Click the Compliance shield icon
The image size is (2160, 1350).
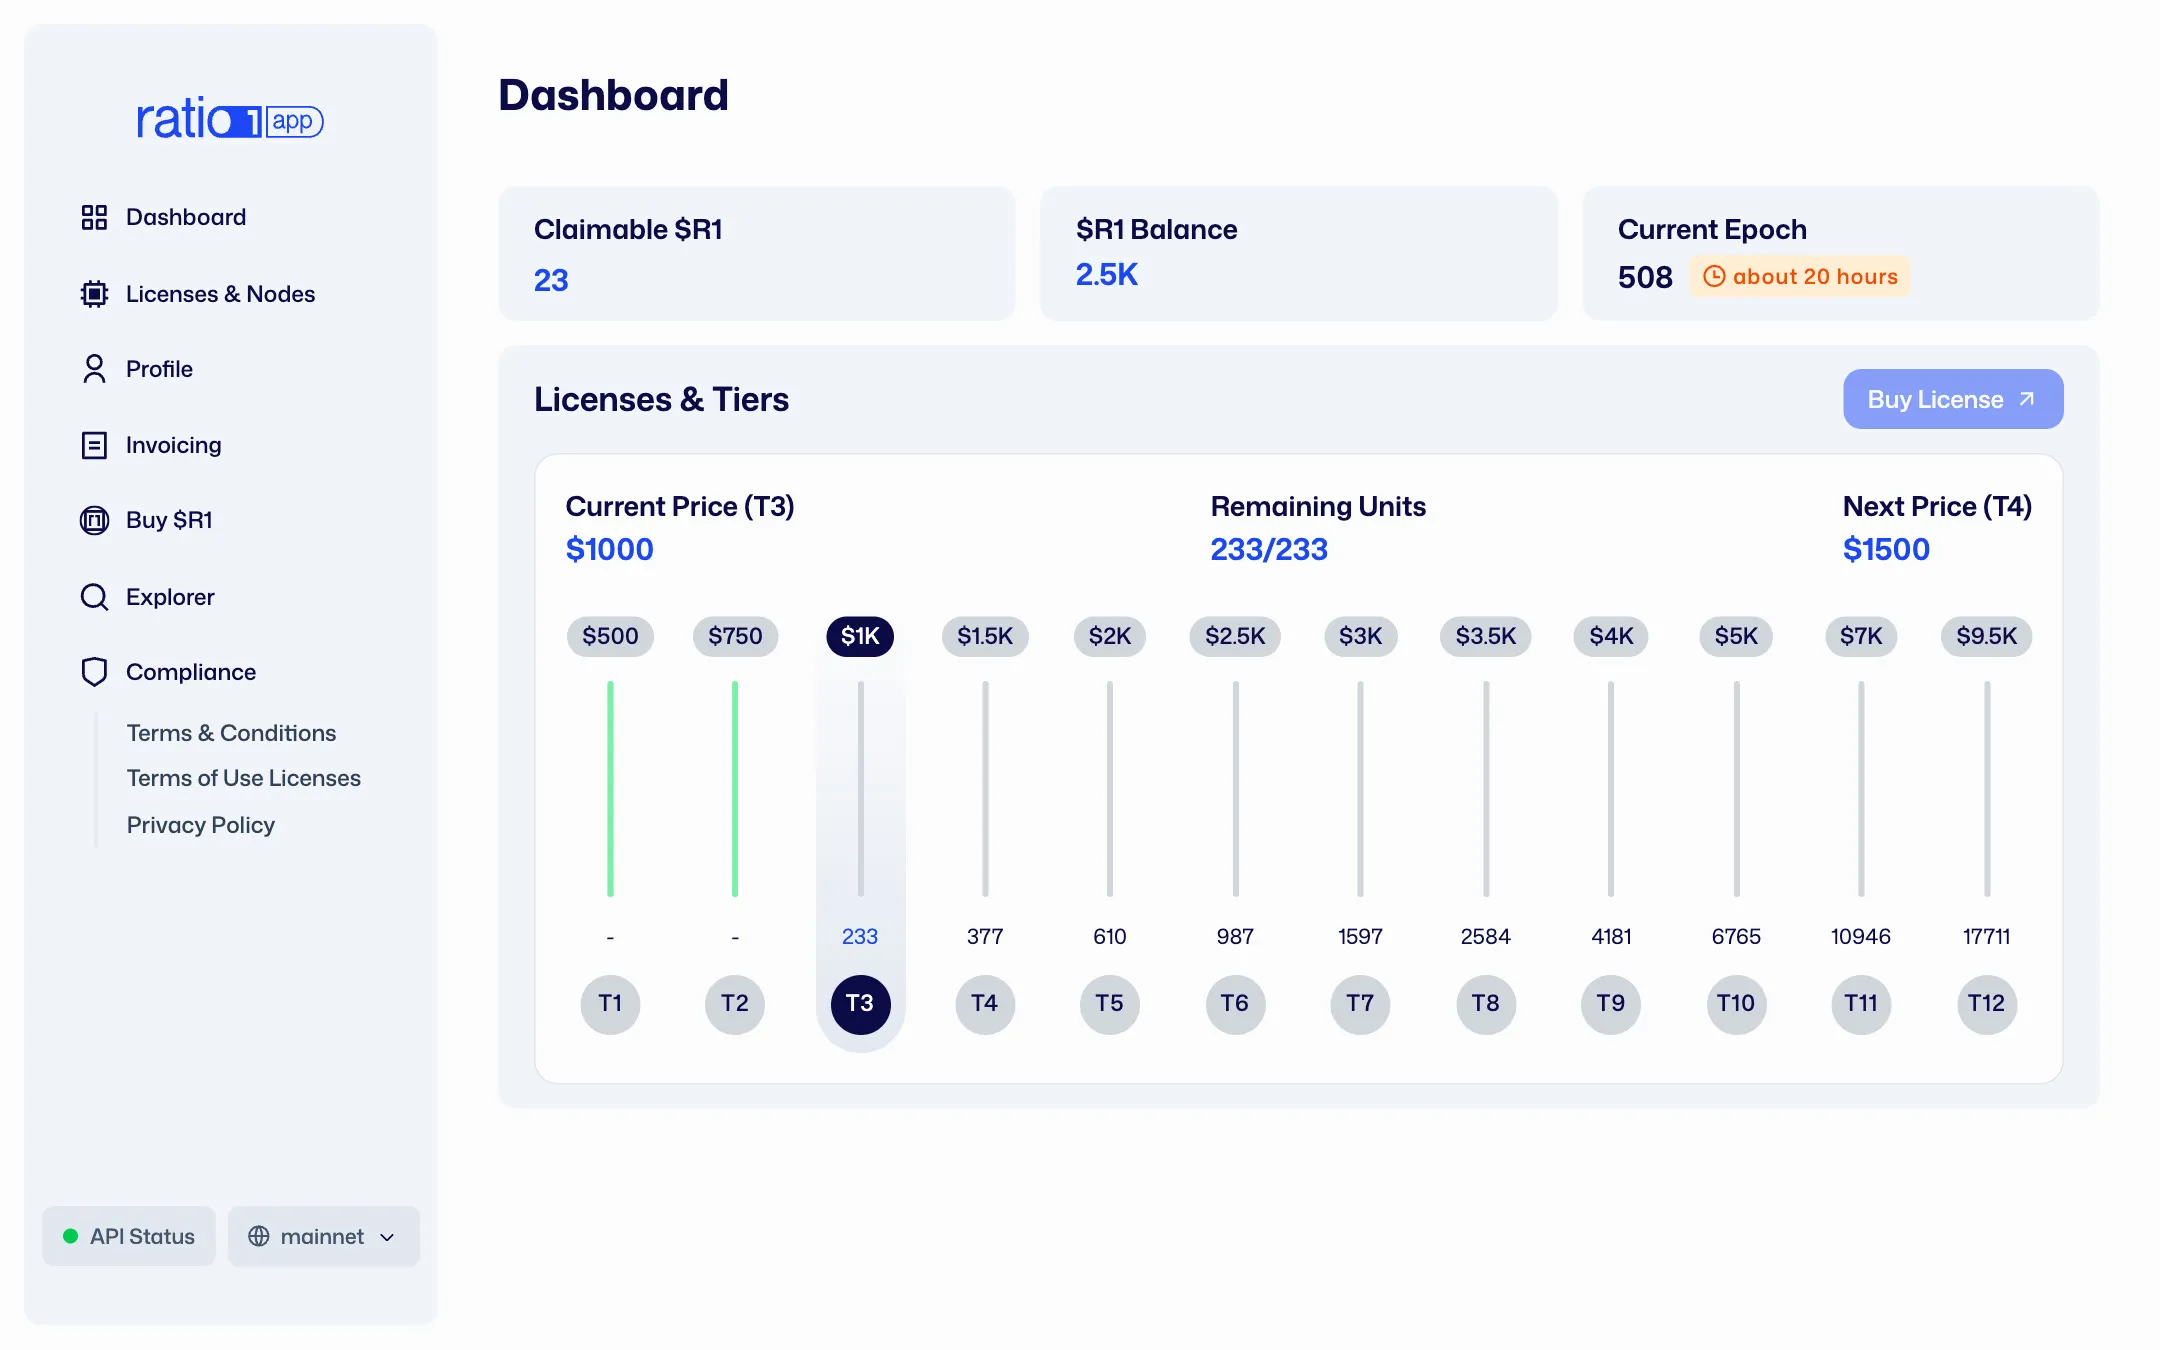(94, 672)
